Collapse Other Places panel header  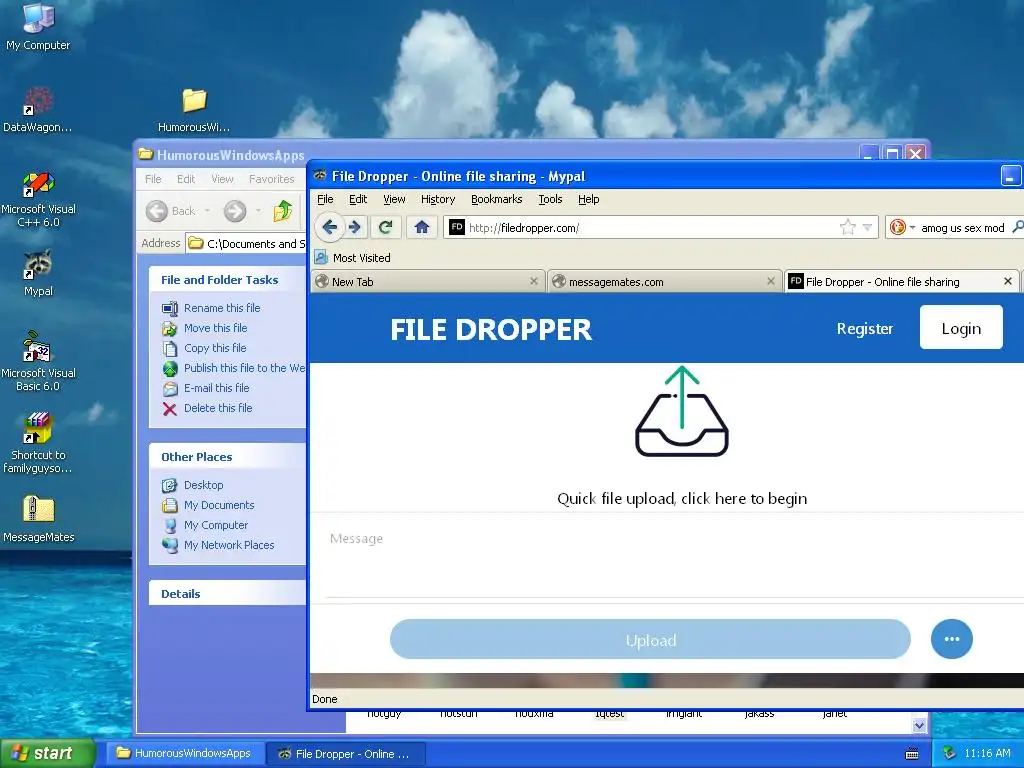(x=227, y=456)
